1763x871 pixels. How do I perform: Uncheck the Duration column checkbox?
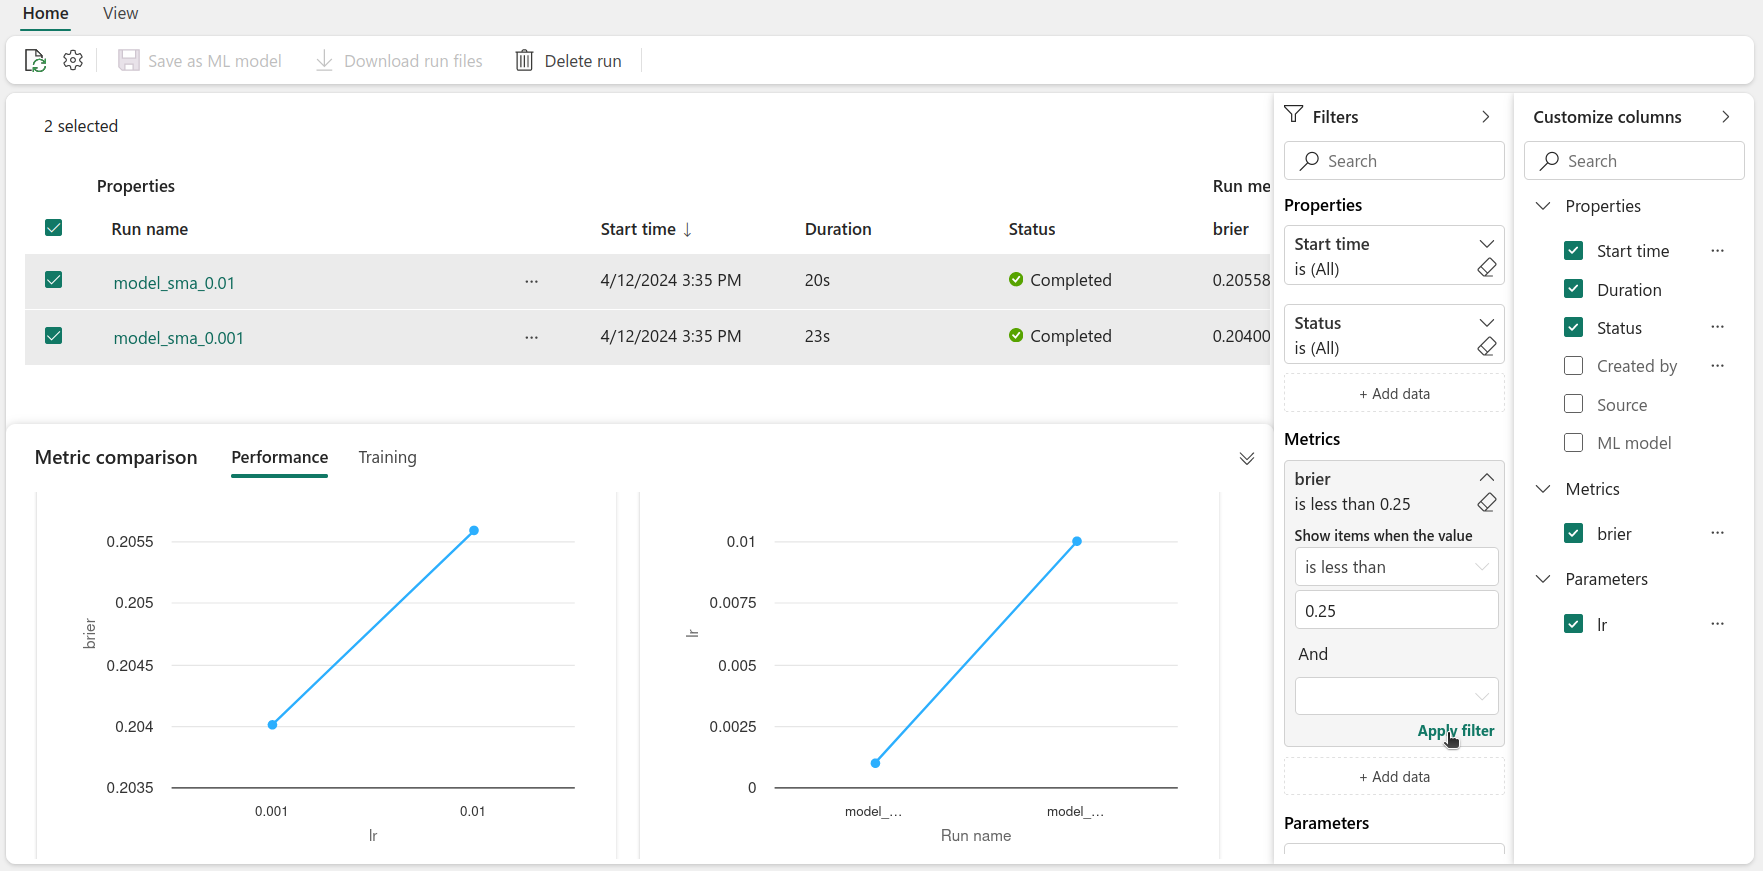click(x=1573, y=289)
